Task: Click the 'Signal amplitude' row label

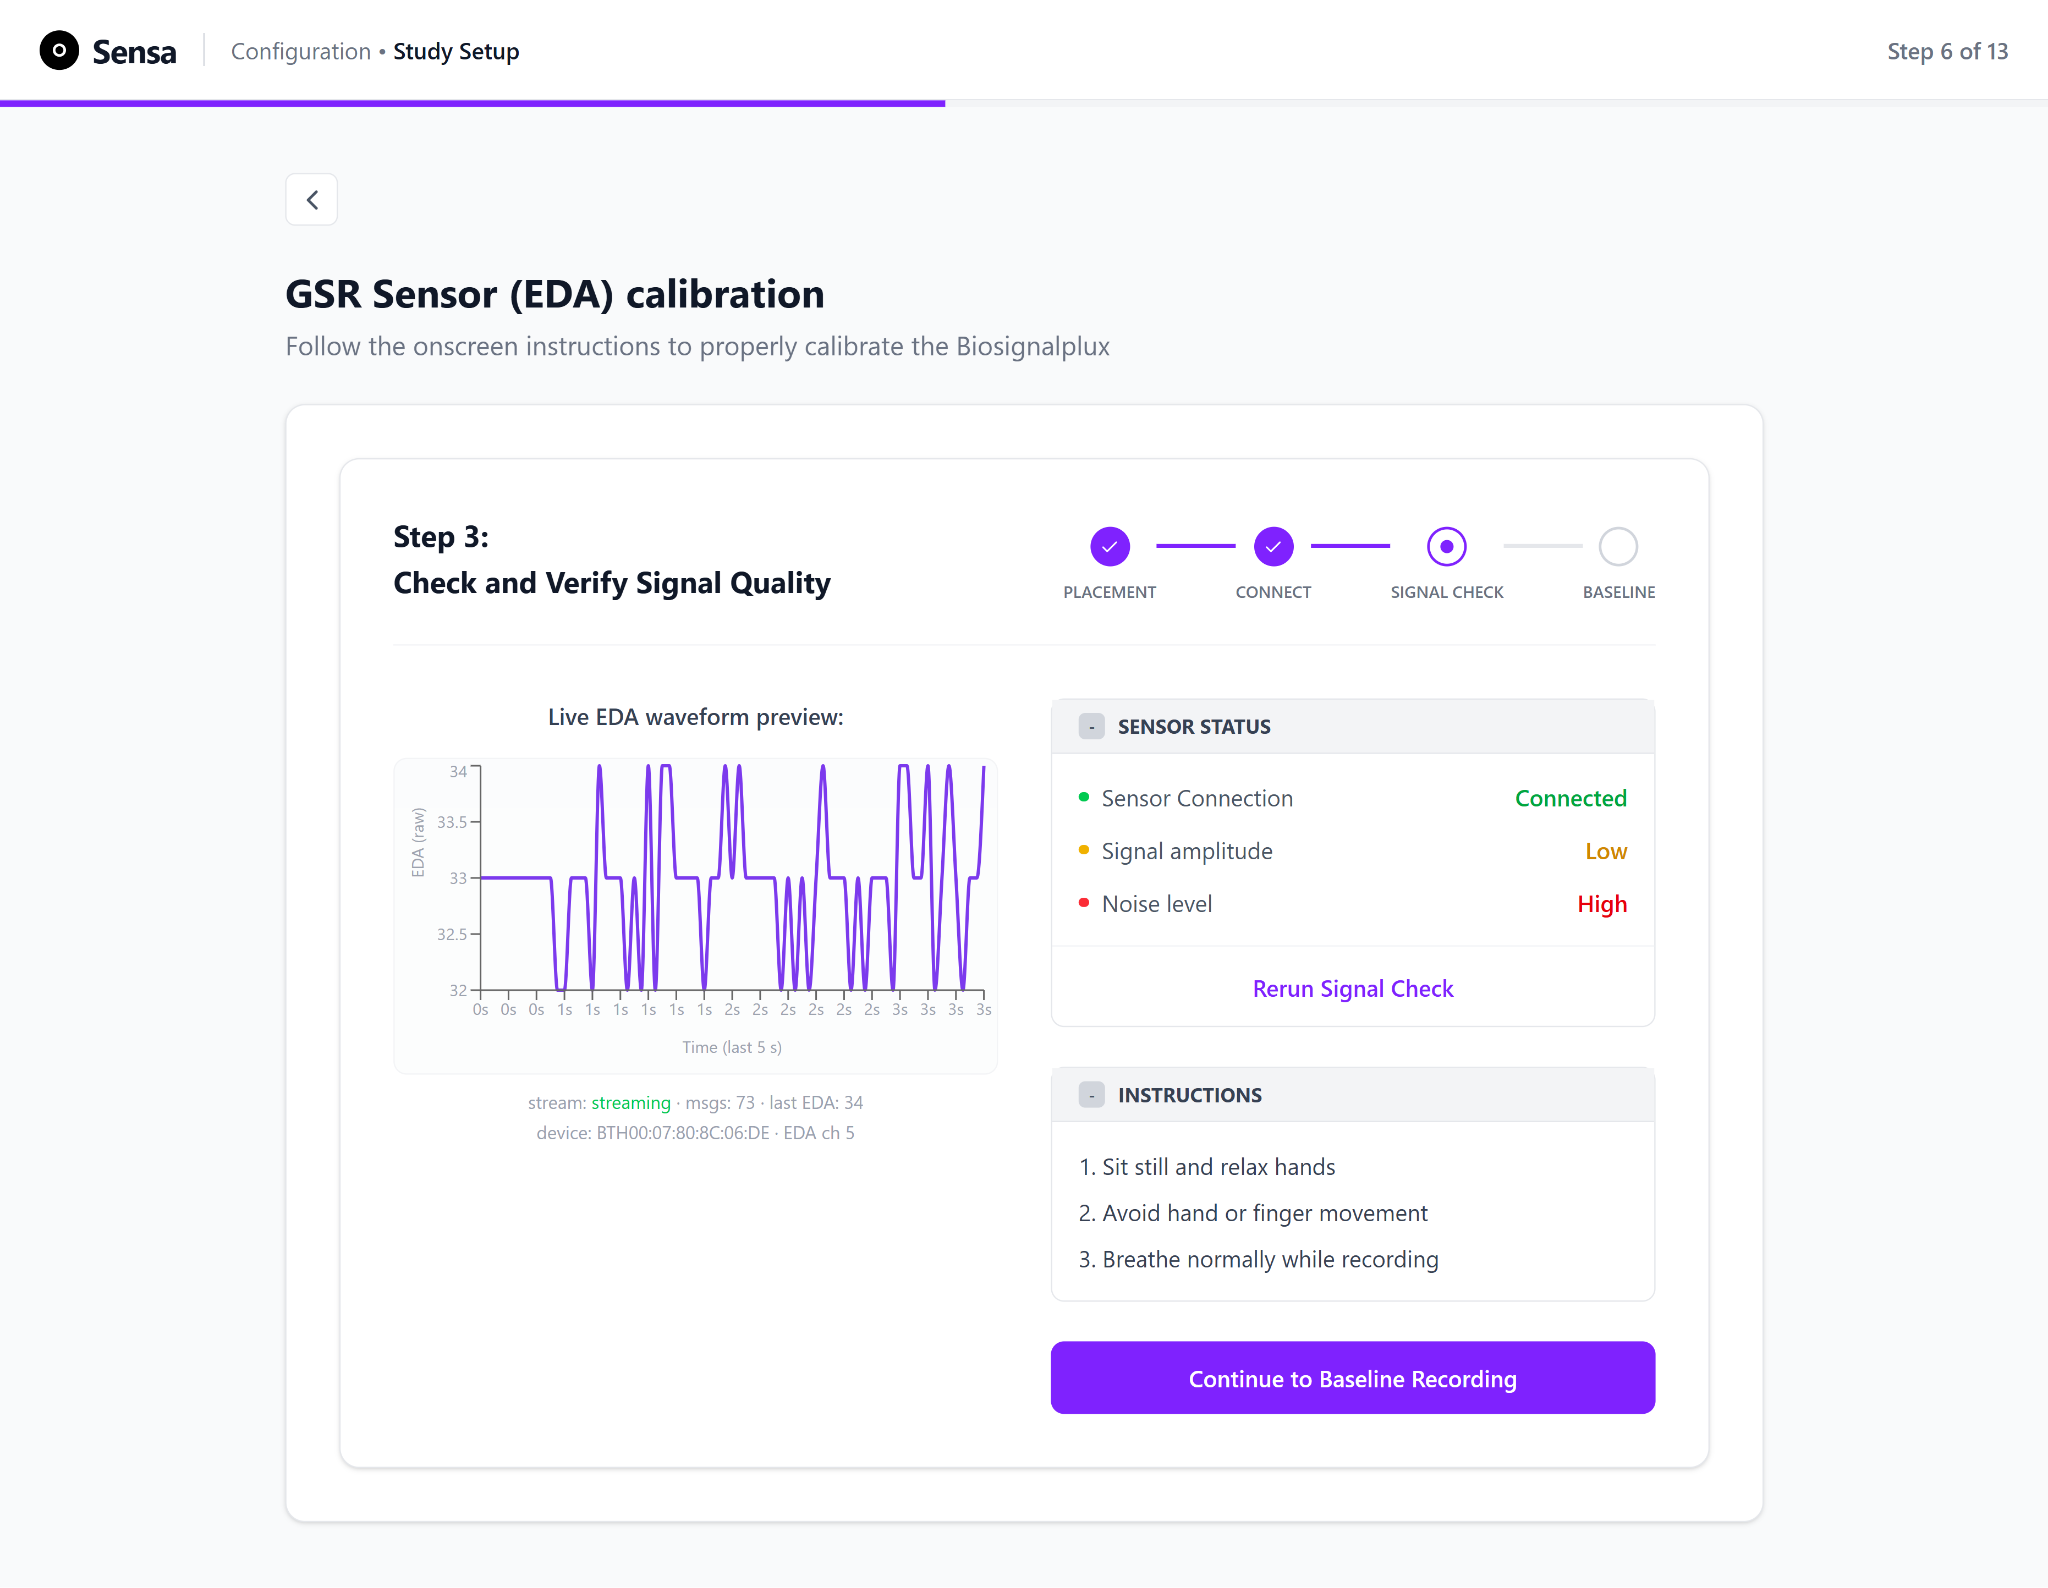Action: pos(1187,851)
